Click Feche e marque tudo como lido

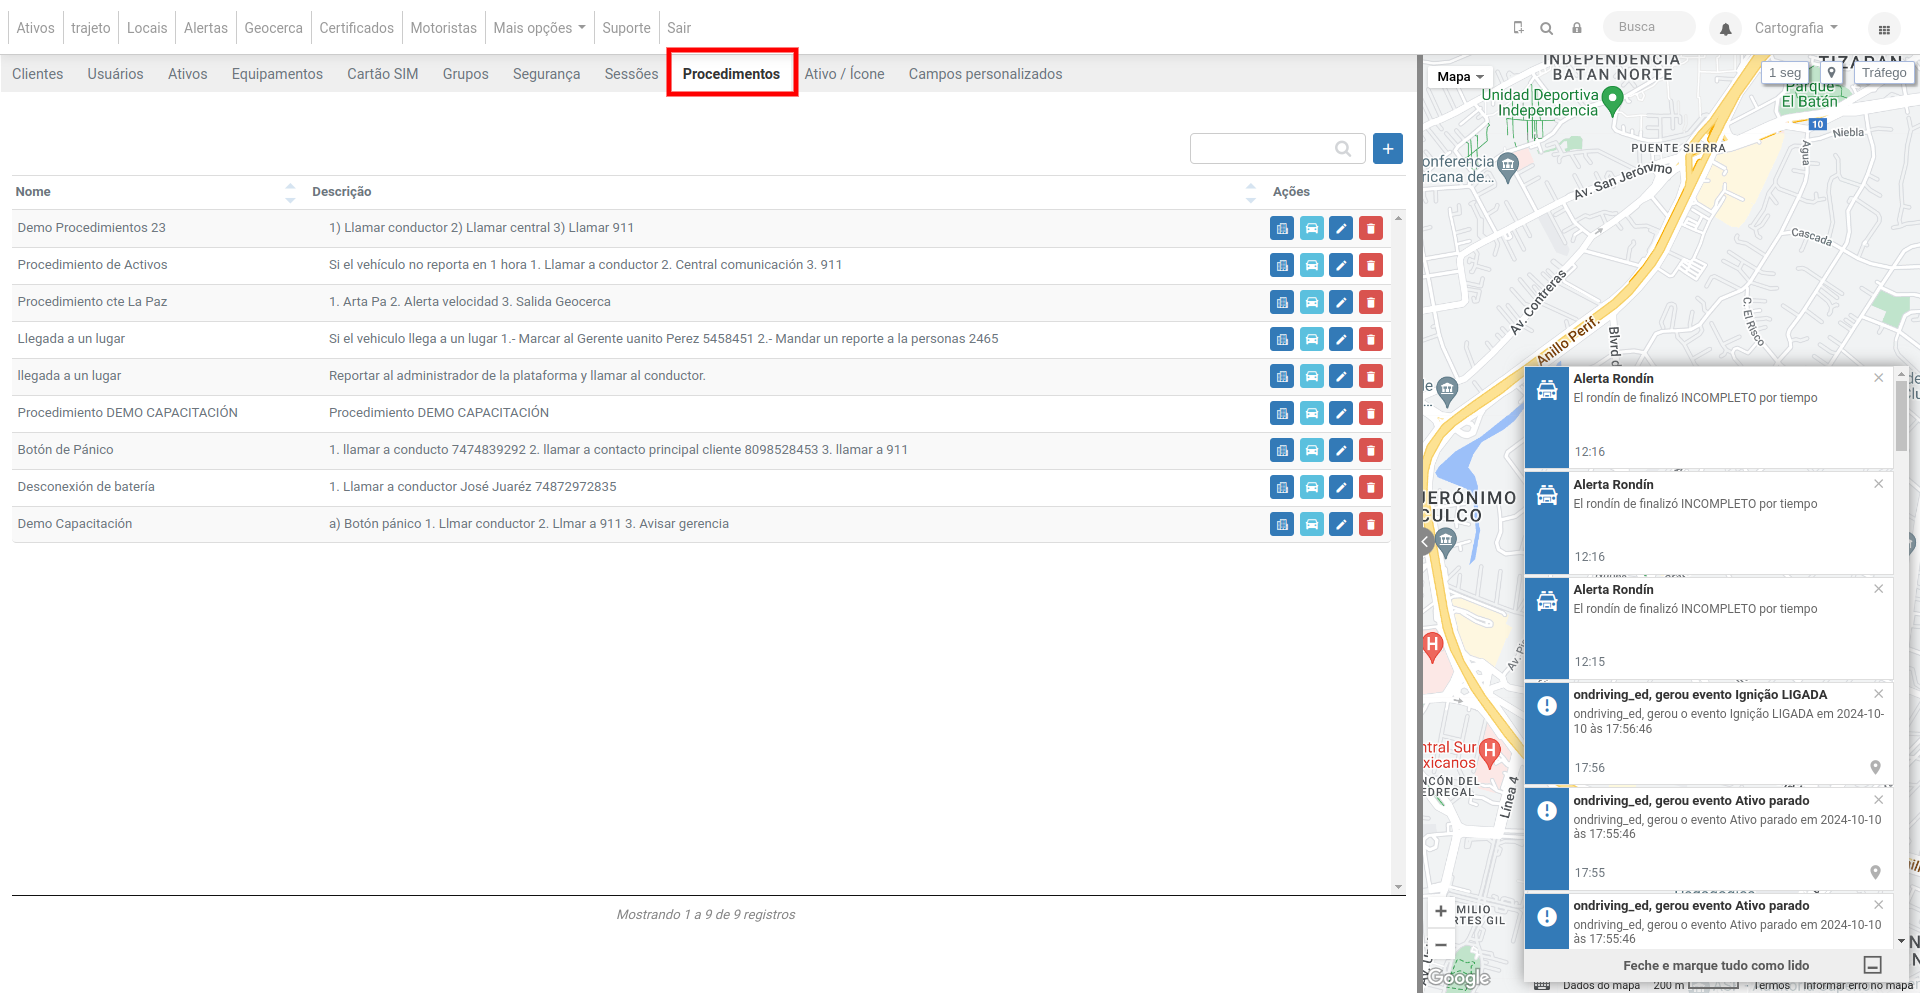point(1716,965)
